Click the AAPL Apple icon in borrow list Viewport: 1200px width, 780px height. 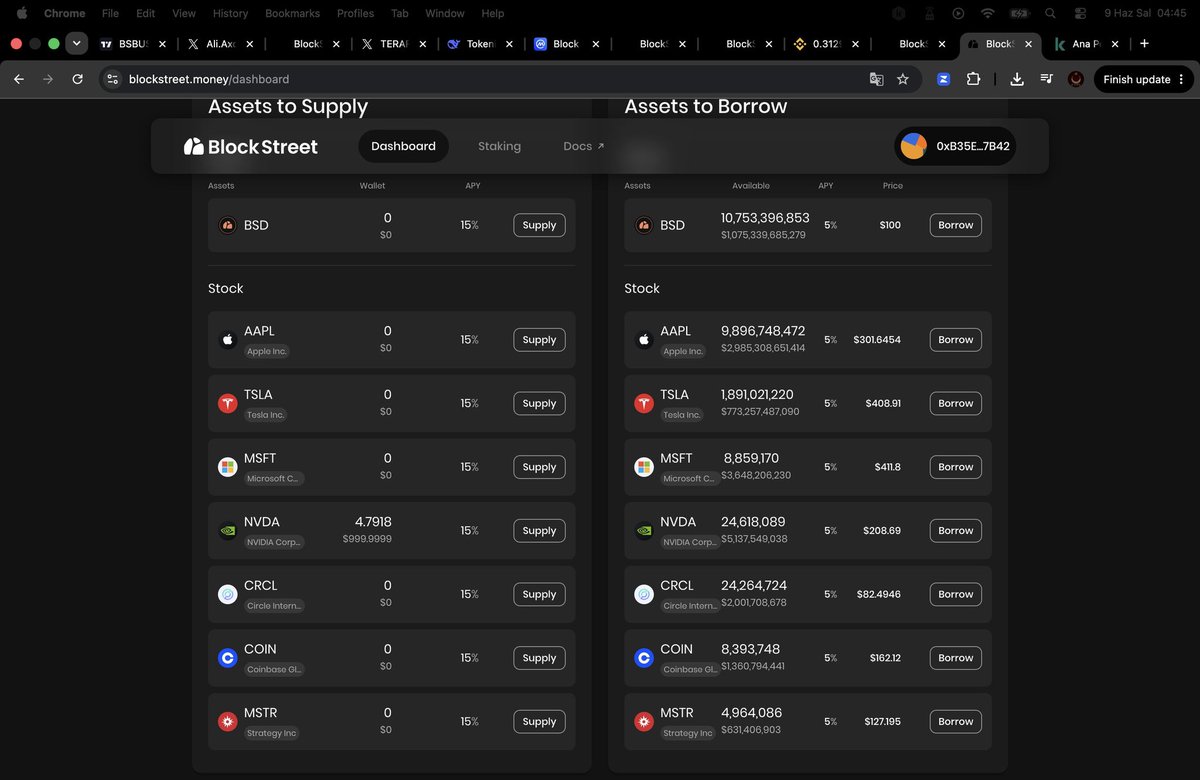pyautogui.click(x=644, y=340)
